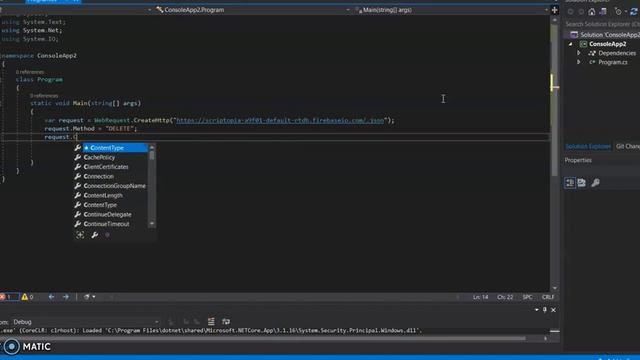Click 'request.Method' code line
The image size is (640, 360).
91,129
